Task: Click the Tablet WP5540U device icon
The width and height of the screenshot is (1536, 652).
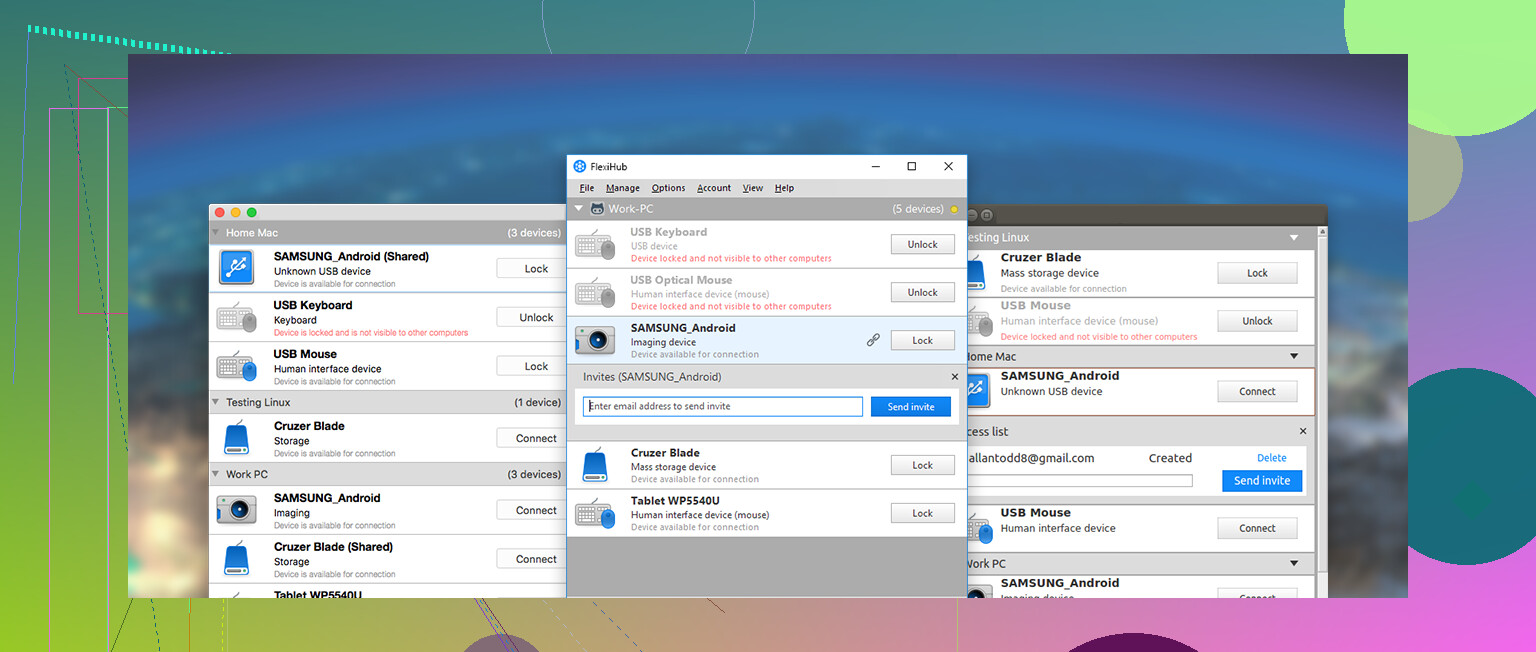Action: [595, 514]
